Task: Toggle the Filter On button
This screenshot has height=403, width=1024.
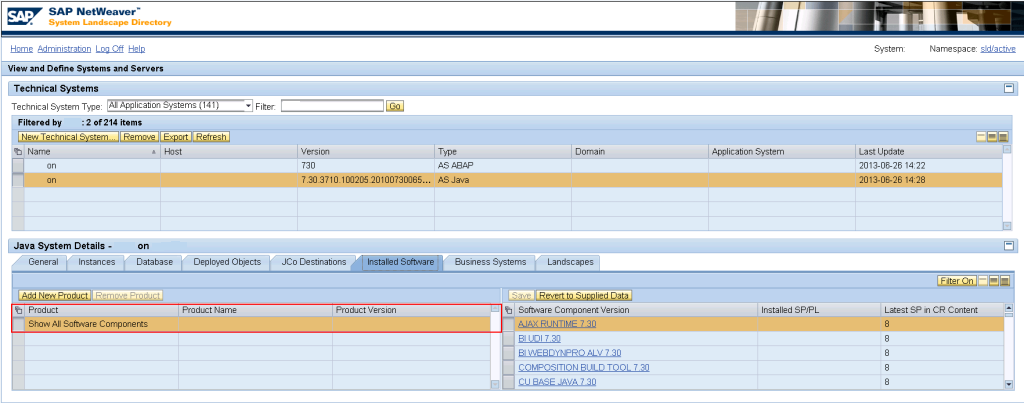Action: tap(957, 281)
